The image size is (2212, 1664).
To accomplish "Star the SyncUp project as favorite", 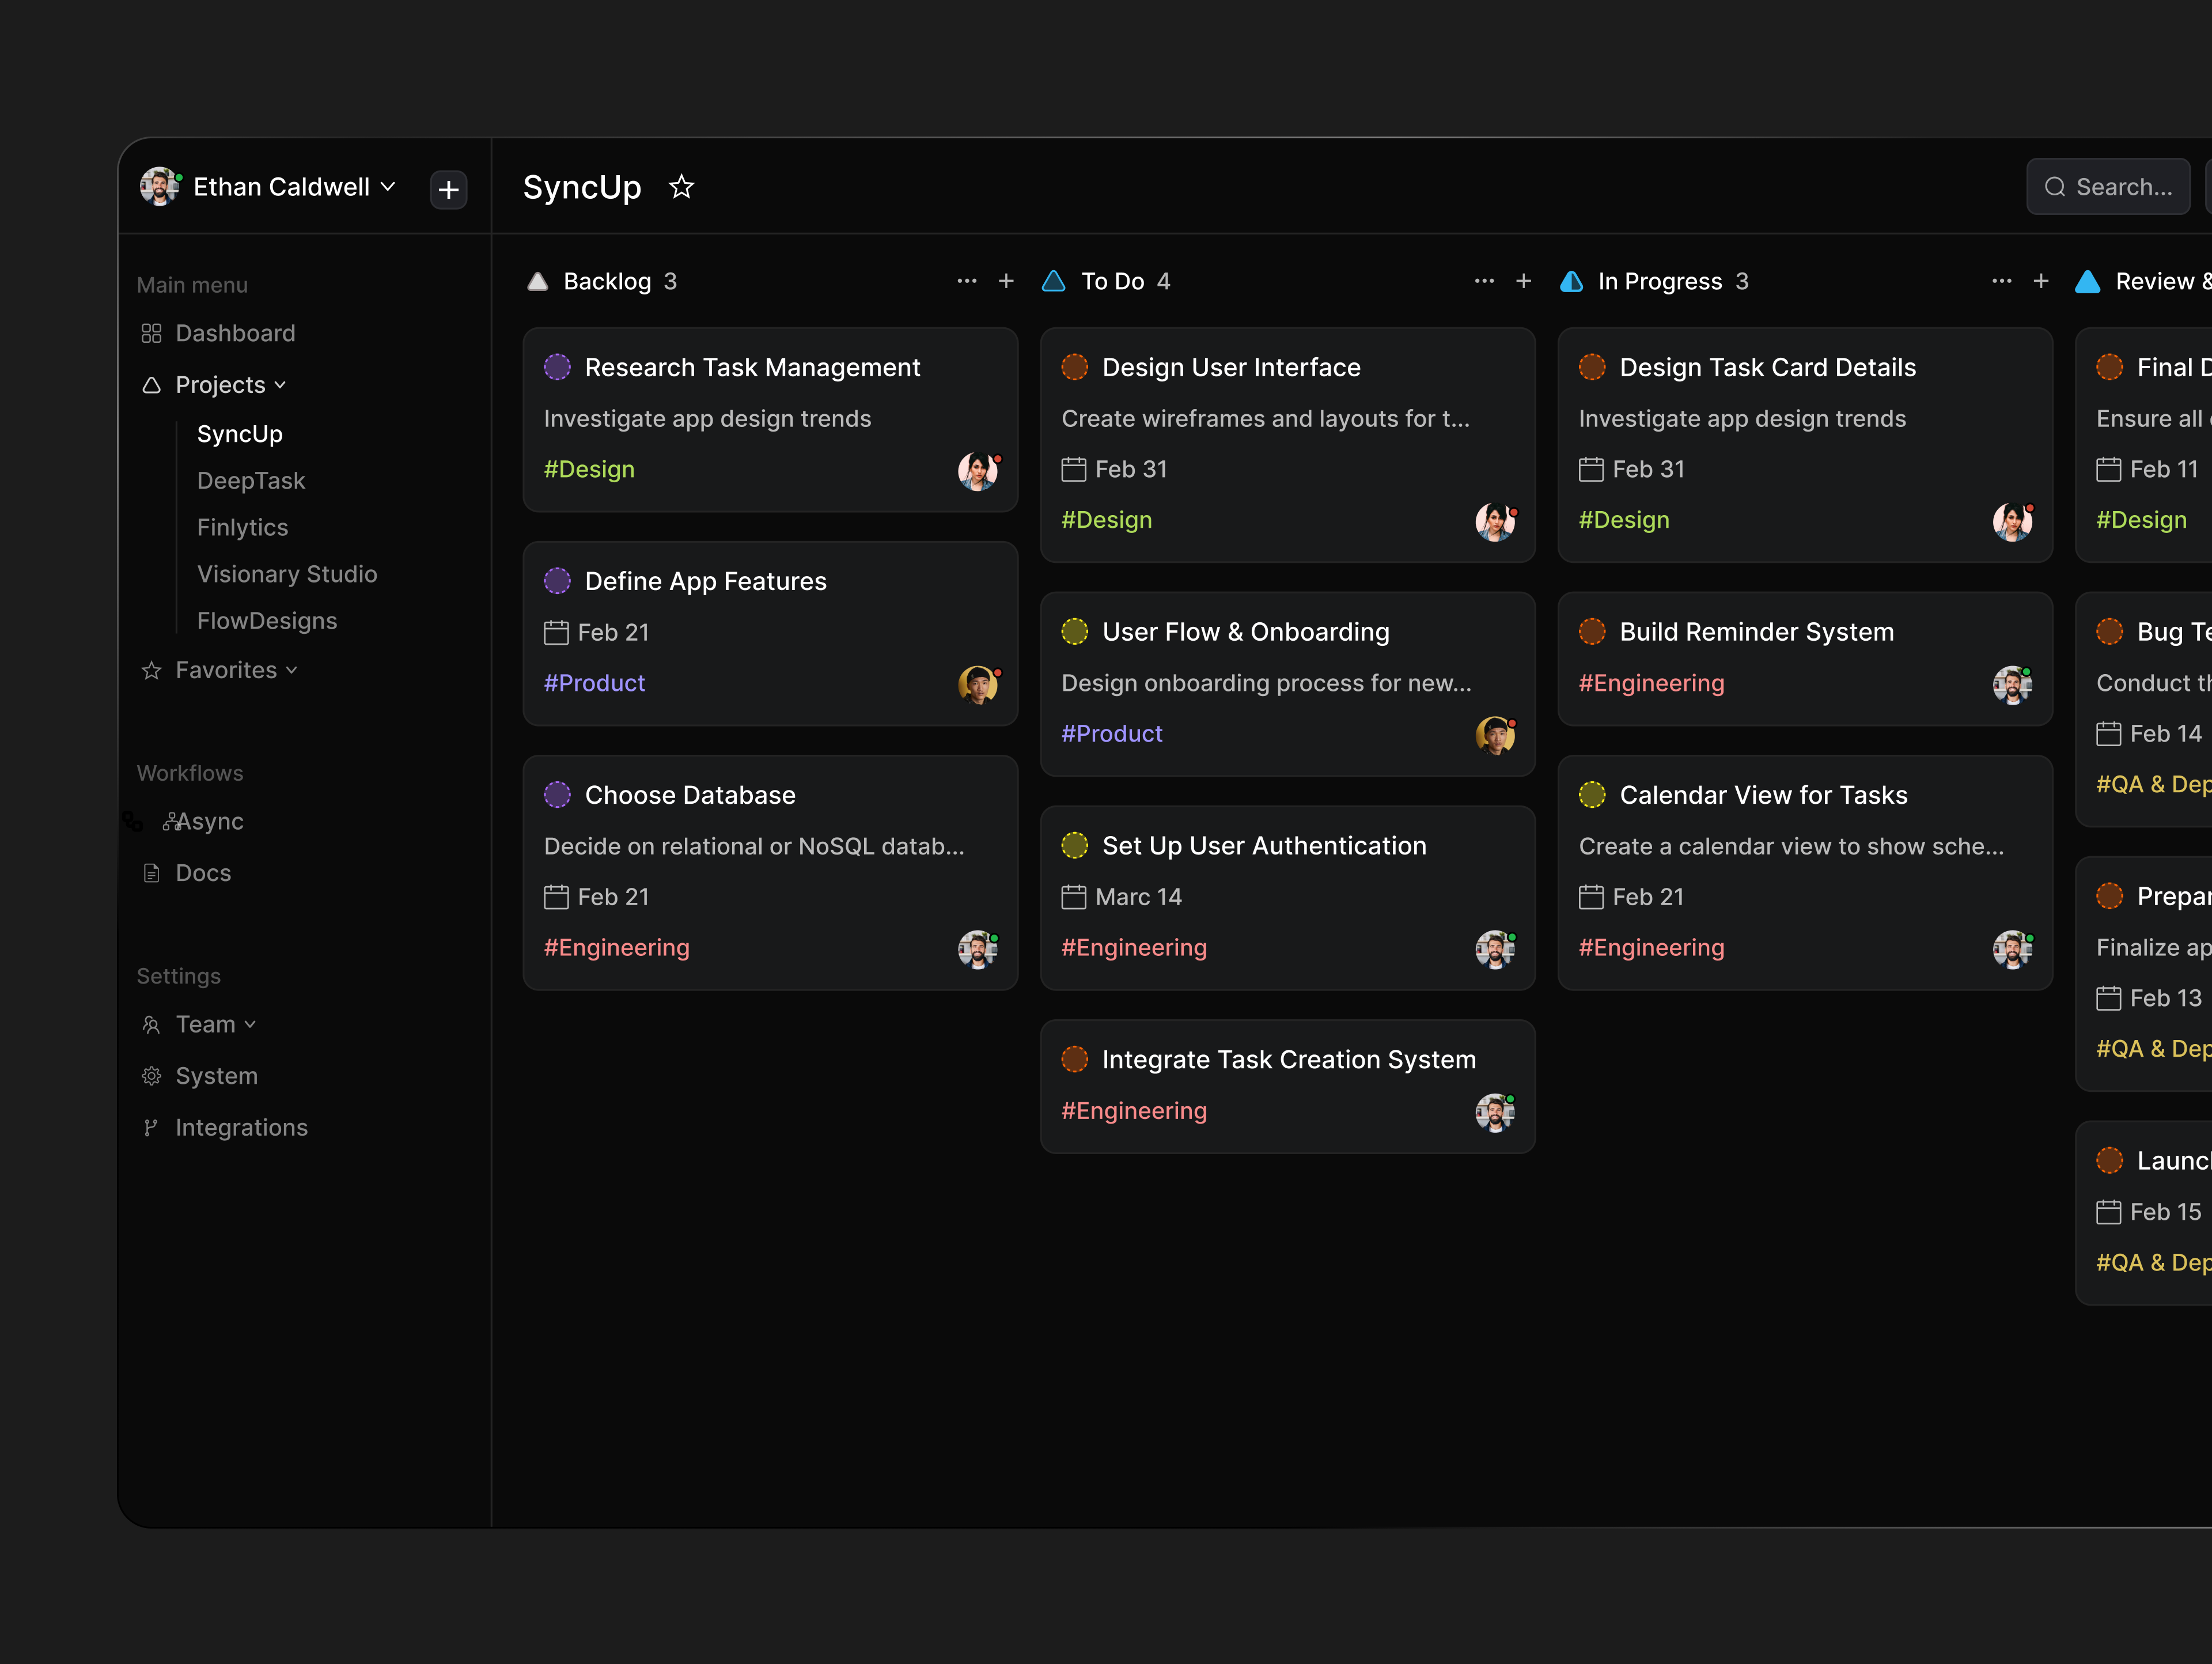I will click(681, 187).
